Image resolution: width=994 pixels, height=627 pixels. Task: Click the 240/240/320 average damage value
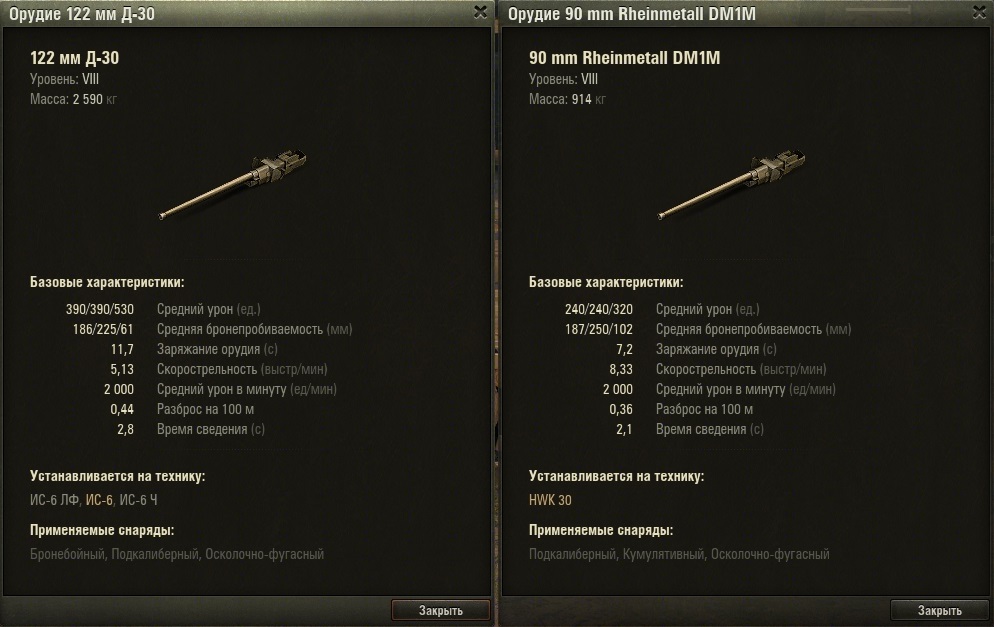[x=598, y=309]
